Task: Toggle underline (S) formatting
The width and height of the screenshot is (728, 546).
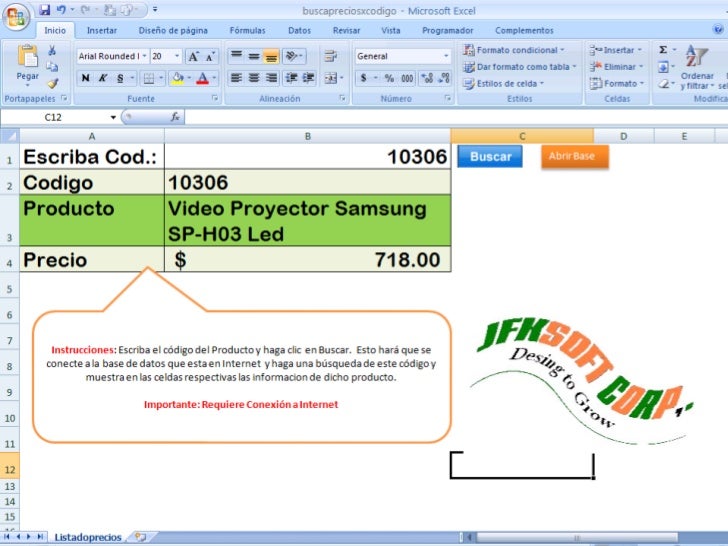Action: pos(120,78)
